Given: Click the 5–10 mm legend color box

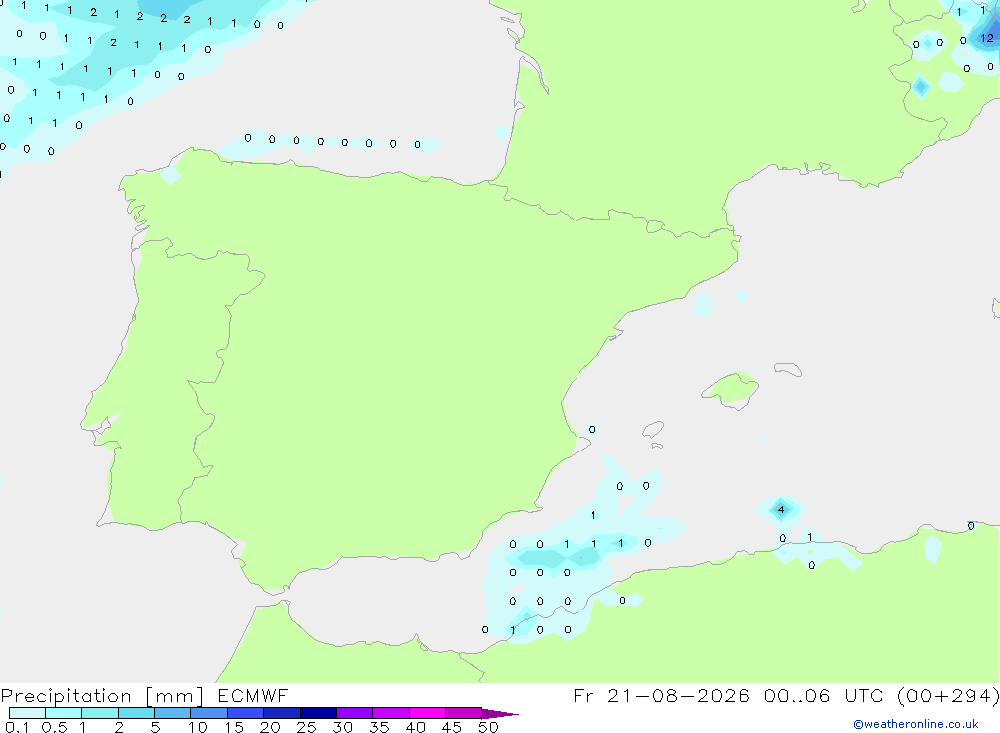Looking at the screenshot, I should click(x=173, y=713).
